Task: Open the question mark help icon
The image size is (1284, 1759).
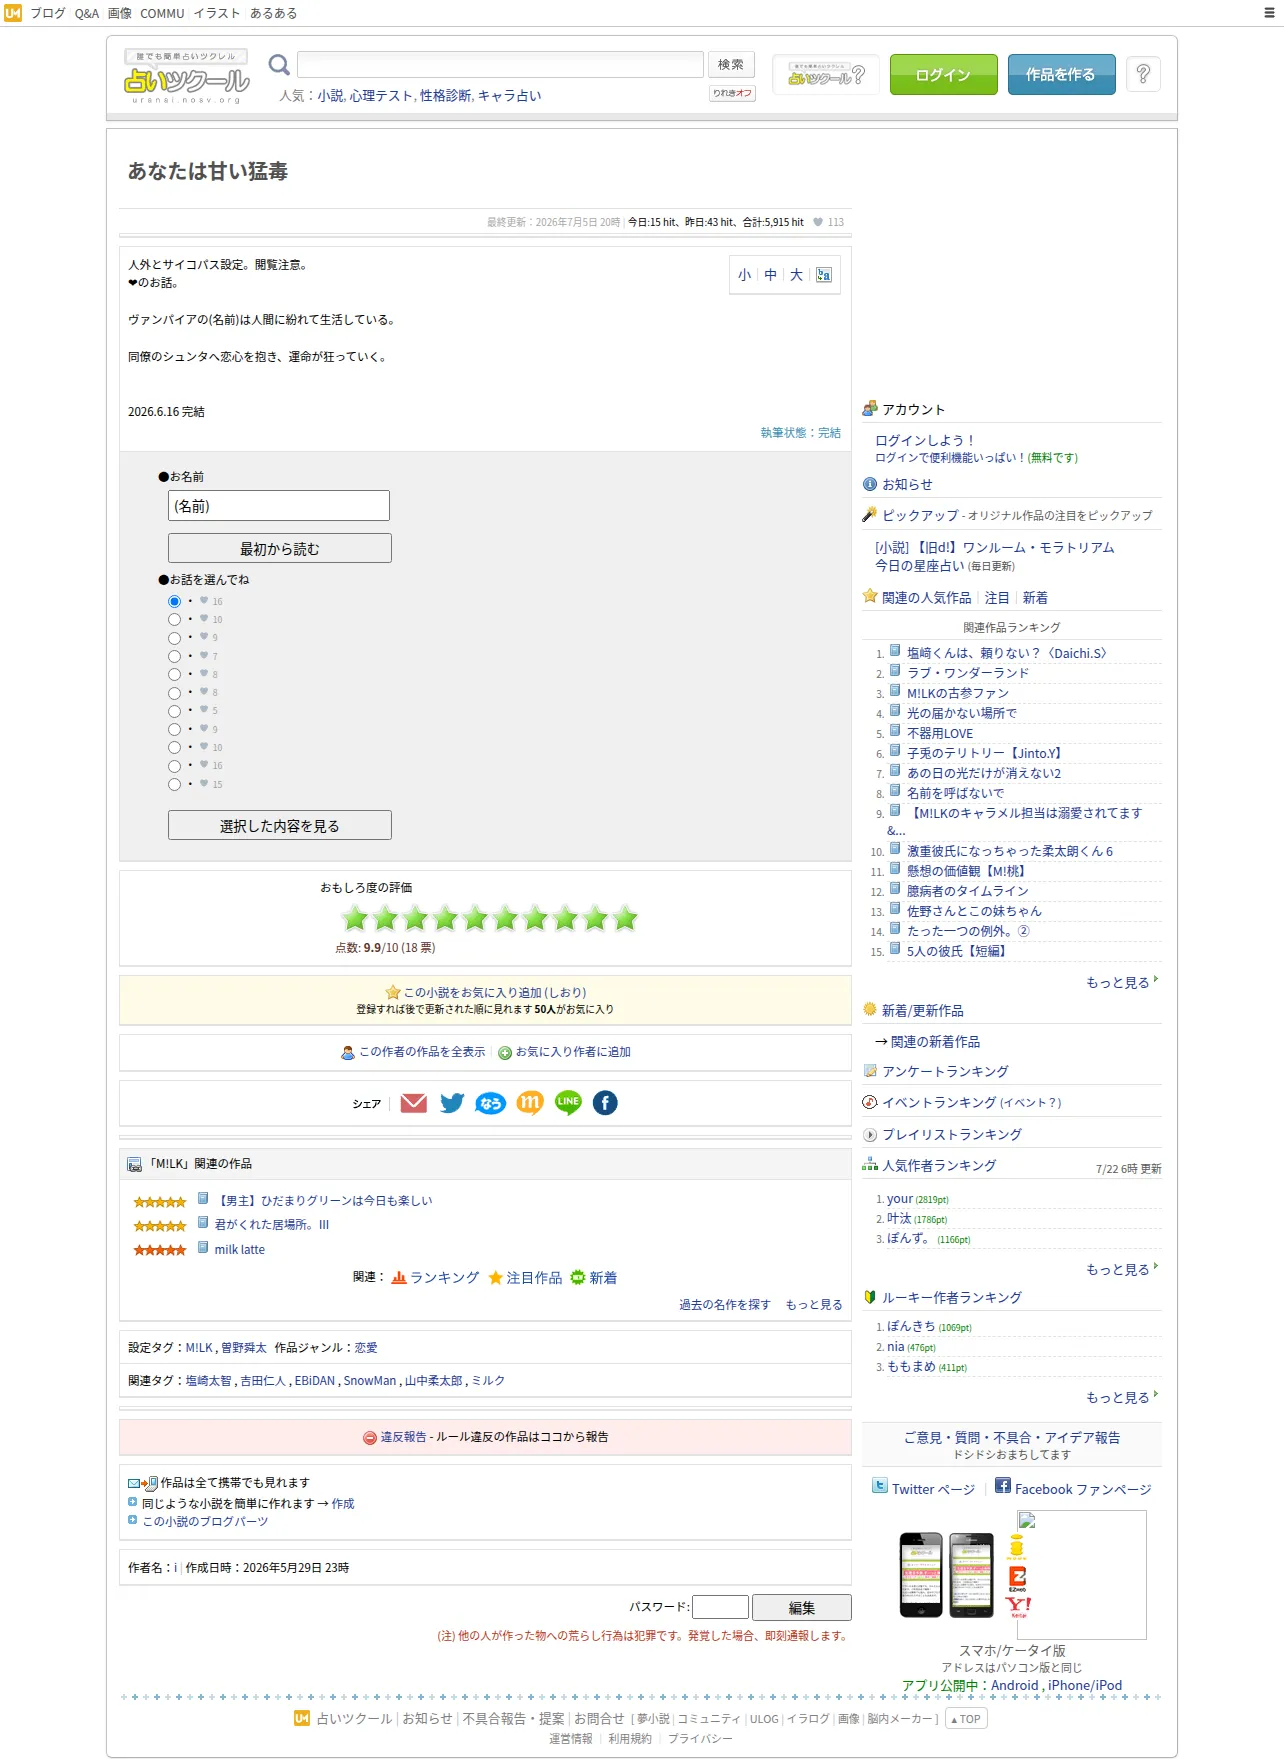Action: pos(1143,74)
